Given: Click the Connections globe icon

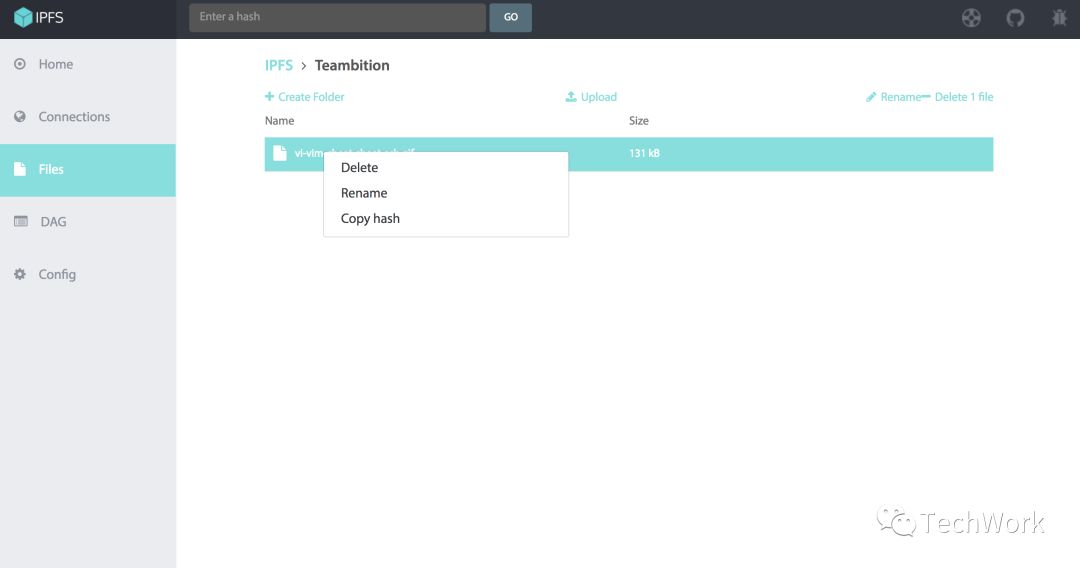Looking at the screenshot, I should tap(20, 116).
